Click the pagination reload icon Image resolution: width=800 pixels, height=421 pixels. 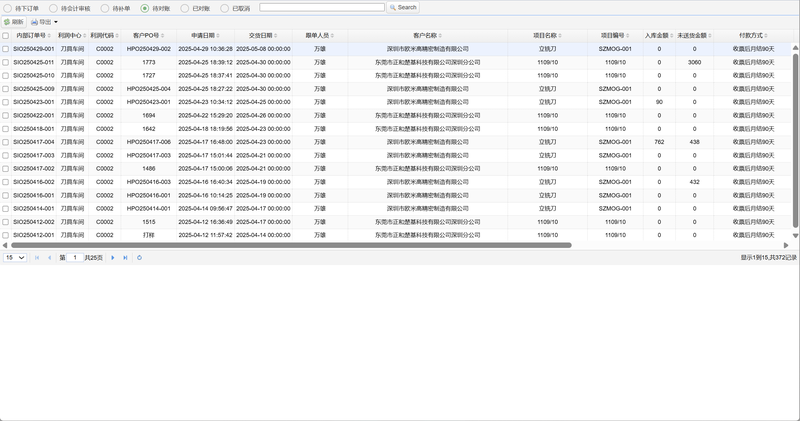click(139, 258)
